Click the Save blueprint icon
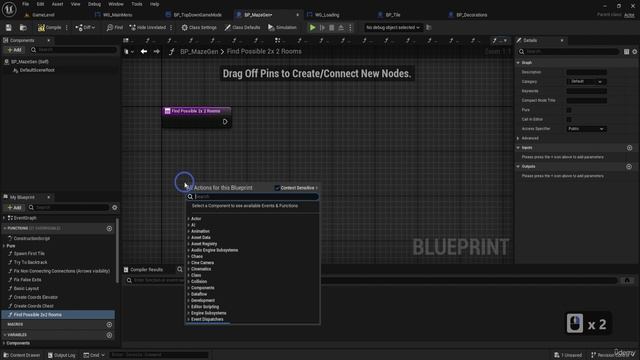640x360 pixels. [x=9, y=27]
